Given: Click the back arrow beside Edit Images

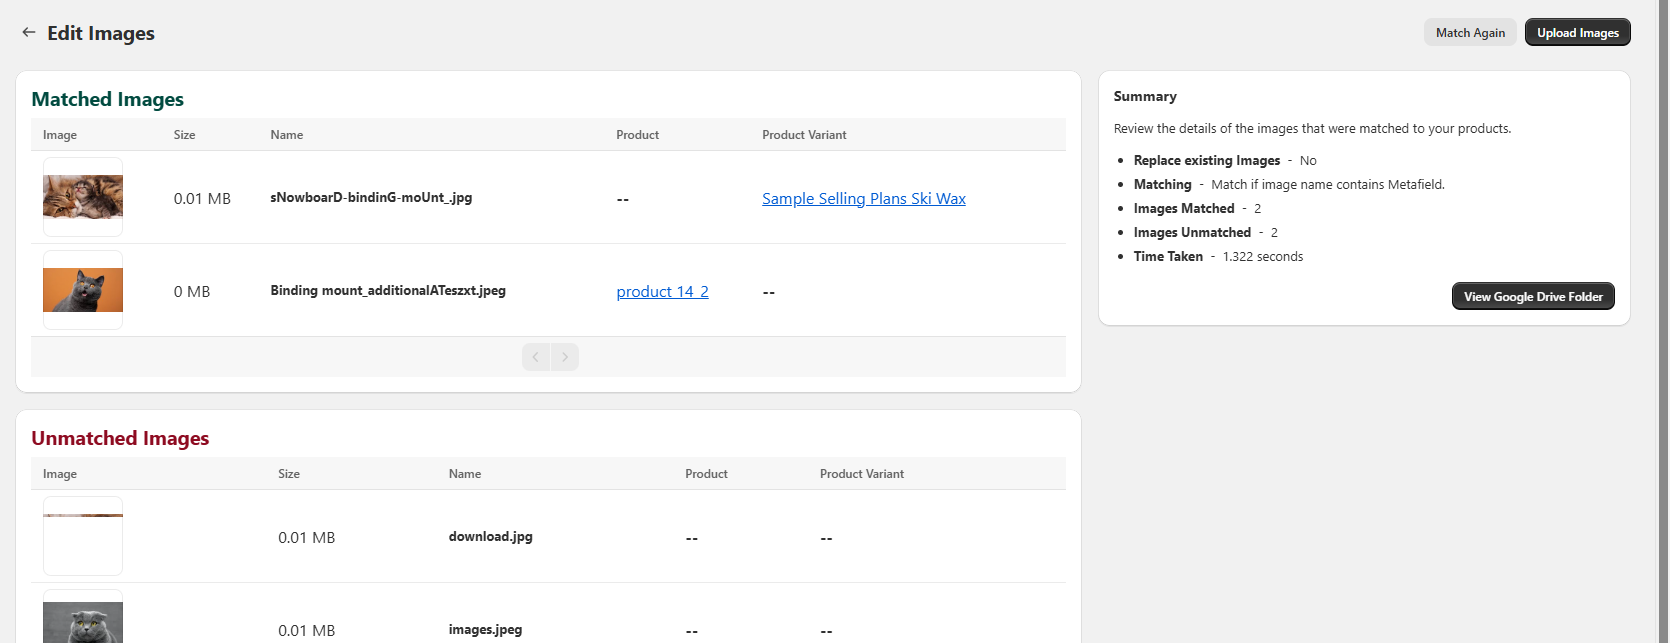Looking at the screenshot, I should pyautogui.click(x=29, y=33).
